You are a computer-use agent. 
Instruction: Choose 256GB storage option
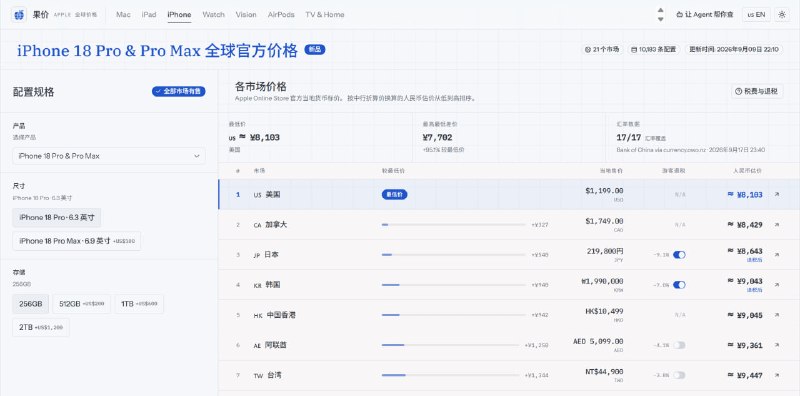pos(31,304)
